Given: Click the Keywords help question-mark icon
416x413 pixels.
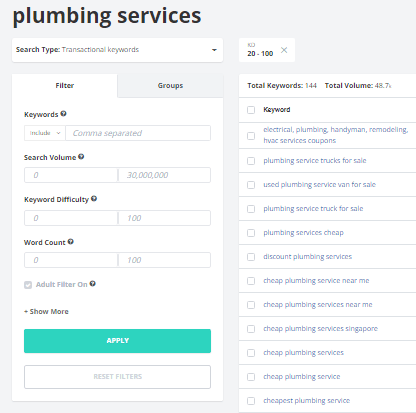Looking at the screenshot, I should 63,114.
